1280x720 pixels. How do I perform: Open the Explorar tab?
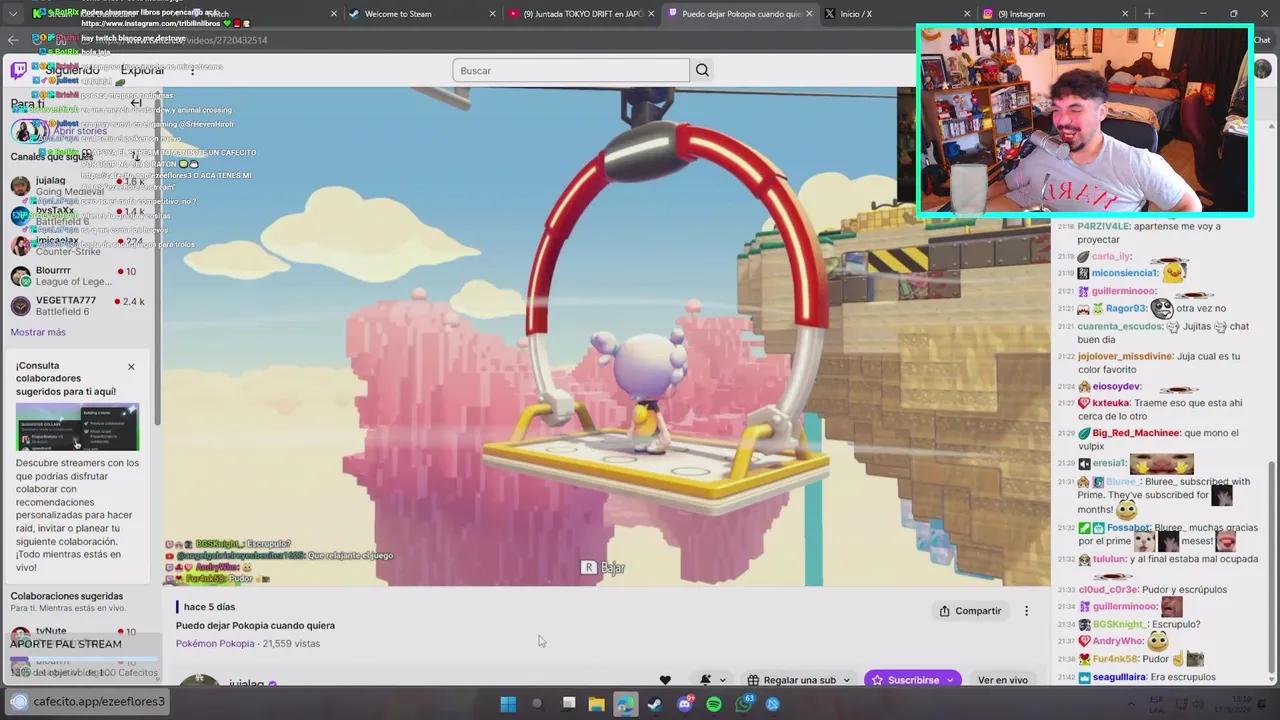pyautogui.click(x=142, y=70)
